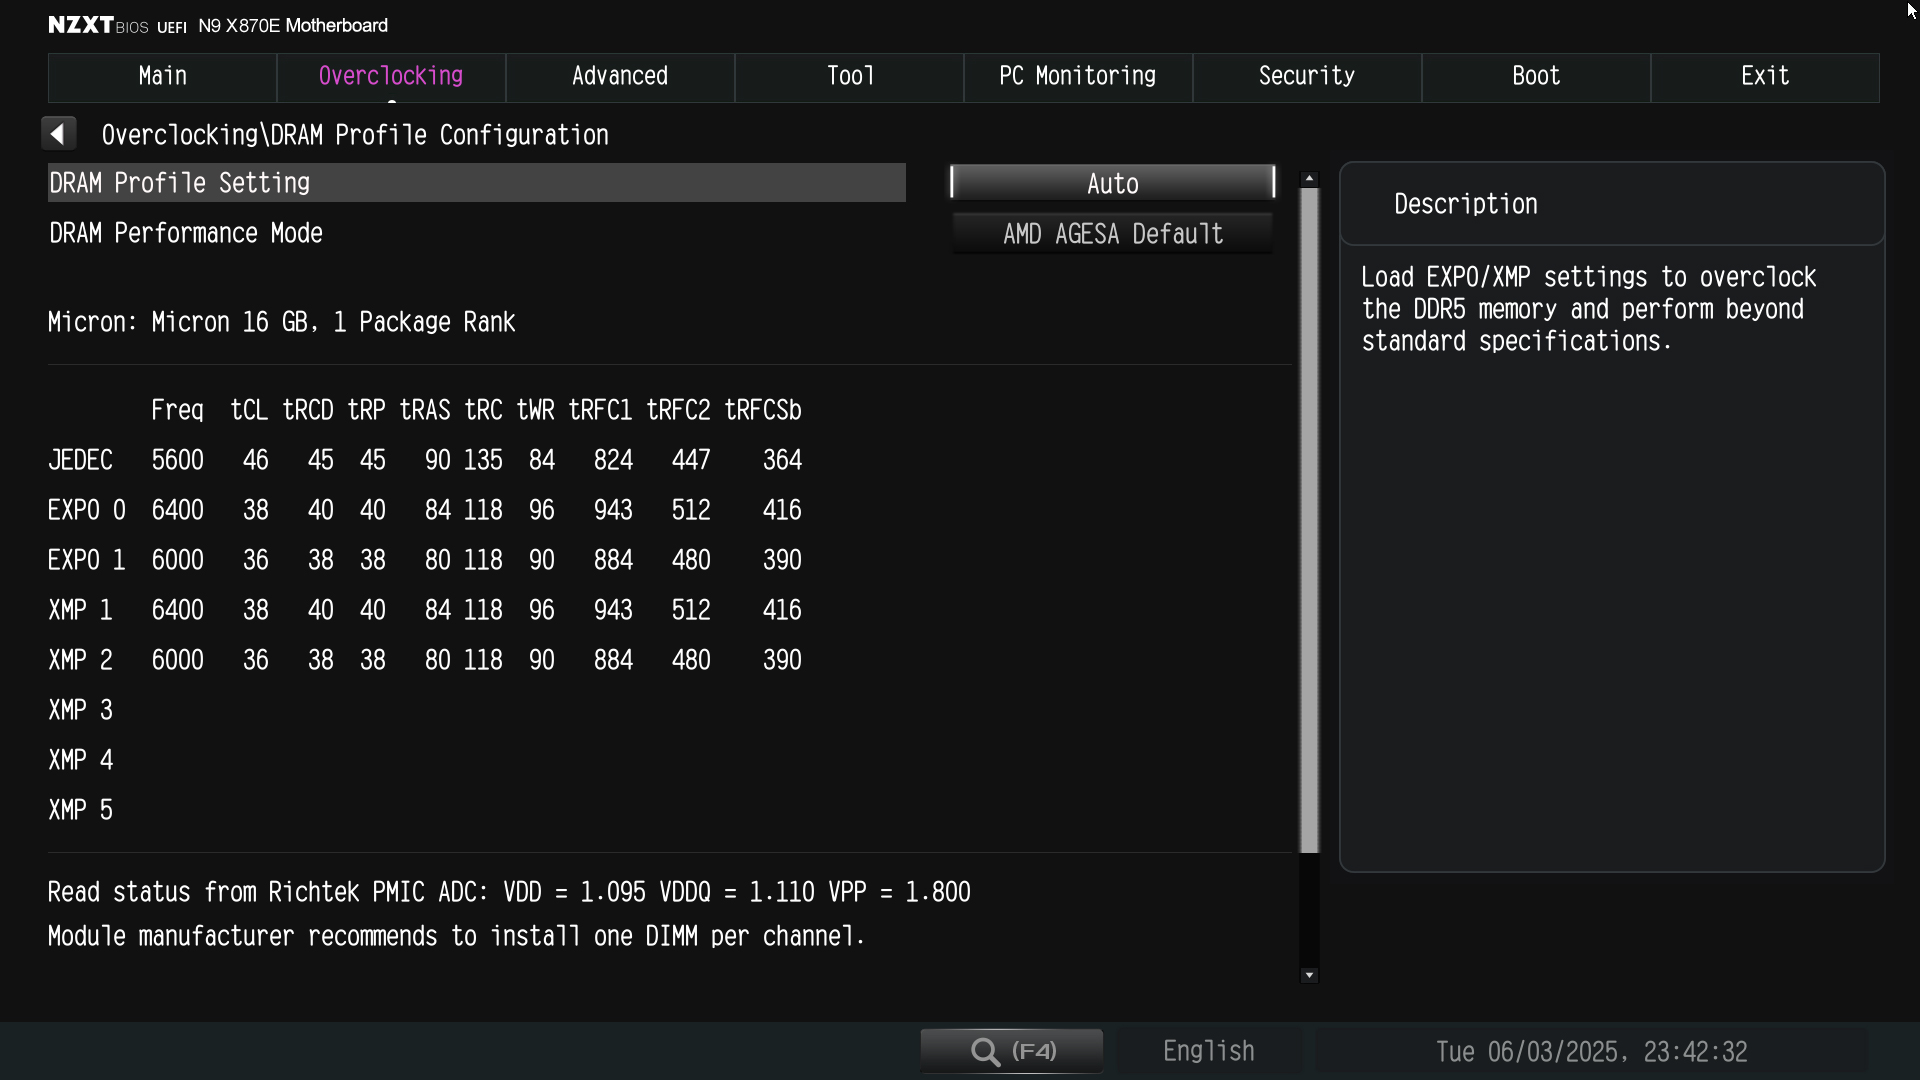This screenshot has height=1080, width=1920.
Task: Open the Security tab
Action: 1307,77
